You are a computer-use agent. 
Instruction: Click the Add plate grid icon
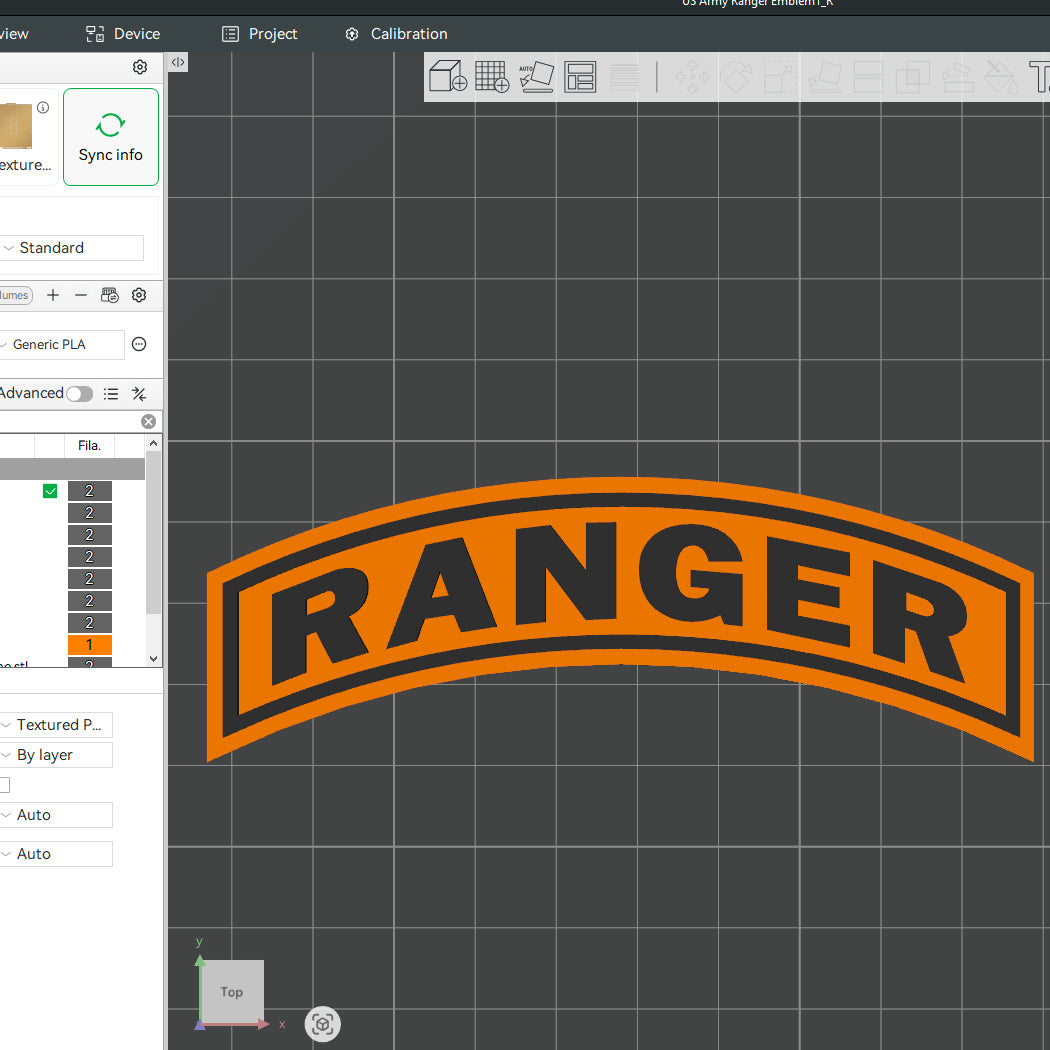click(492, 77)
